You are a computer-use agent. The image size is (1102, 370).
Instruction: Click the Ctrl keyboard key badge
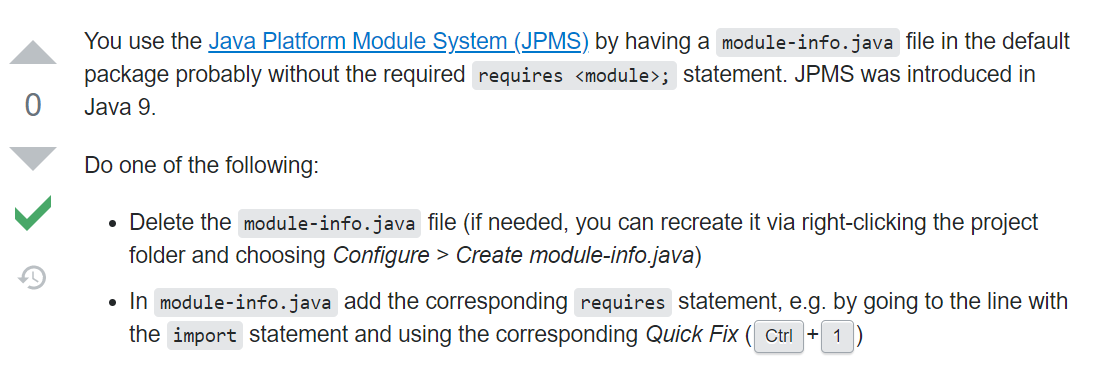779,336
